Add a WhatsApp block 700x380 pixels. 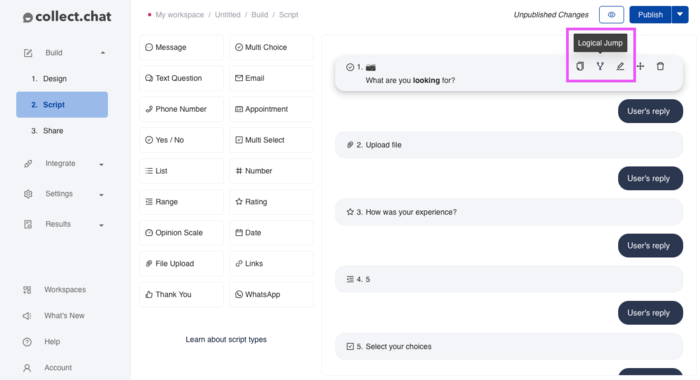[x=271, y=294]
